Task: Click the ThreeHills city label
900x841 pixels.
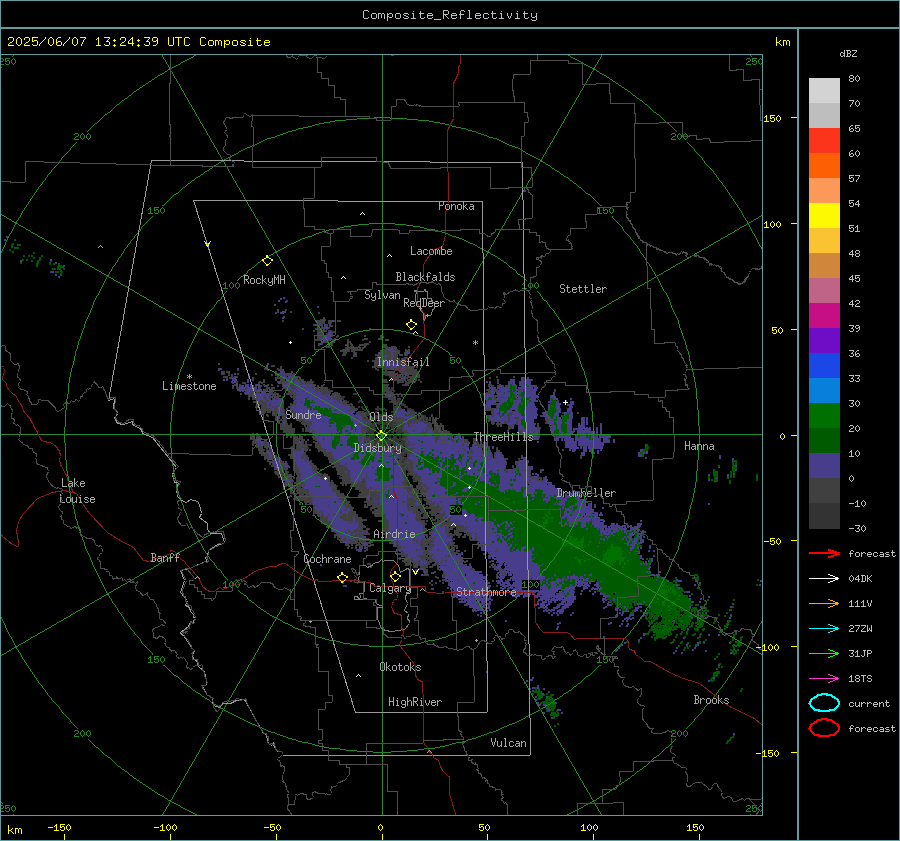Action: pyautogui.click(x=503, y=437)
